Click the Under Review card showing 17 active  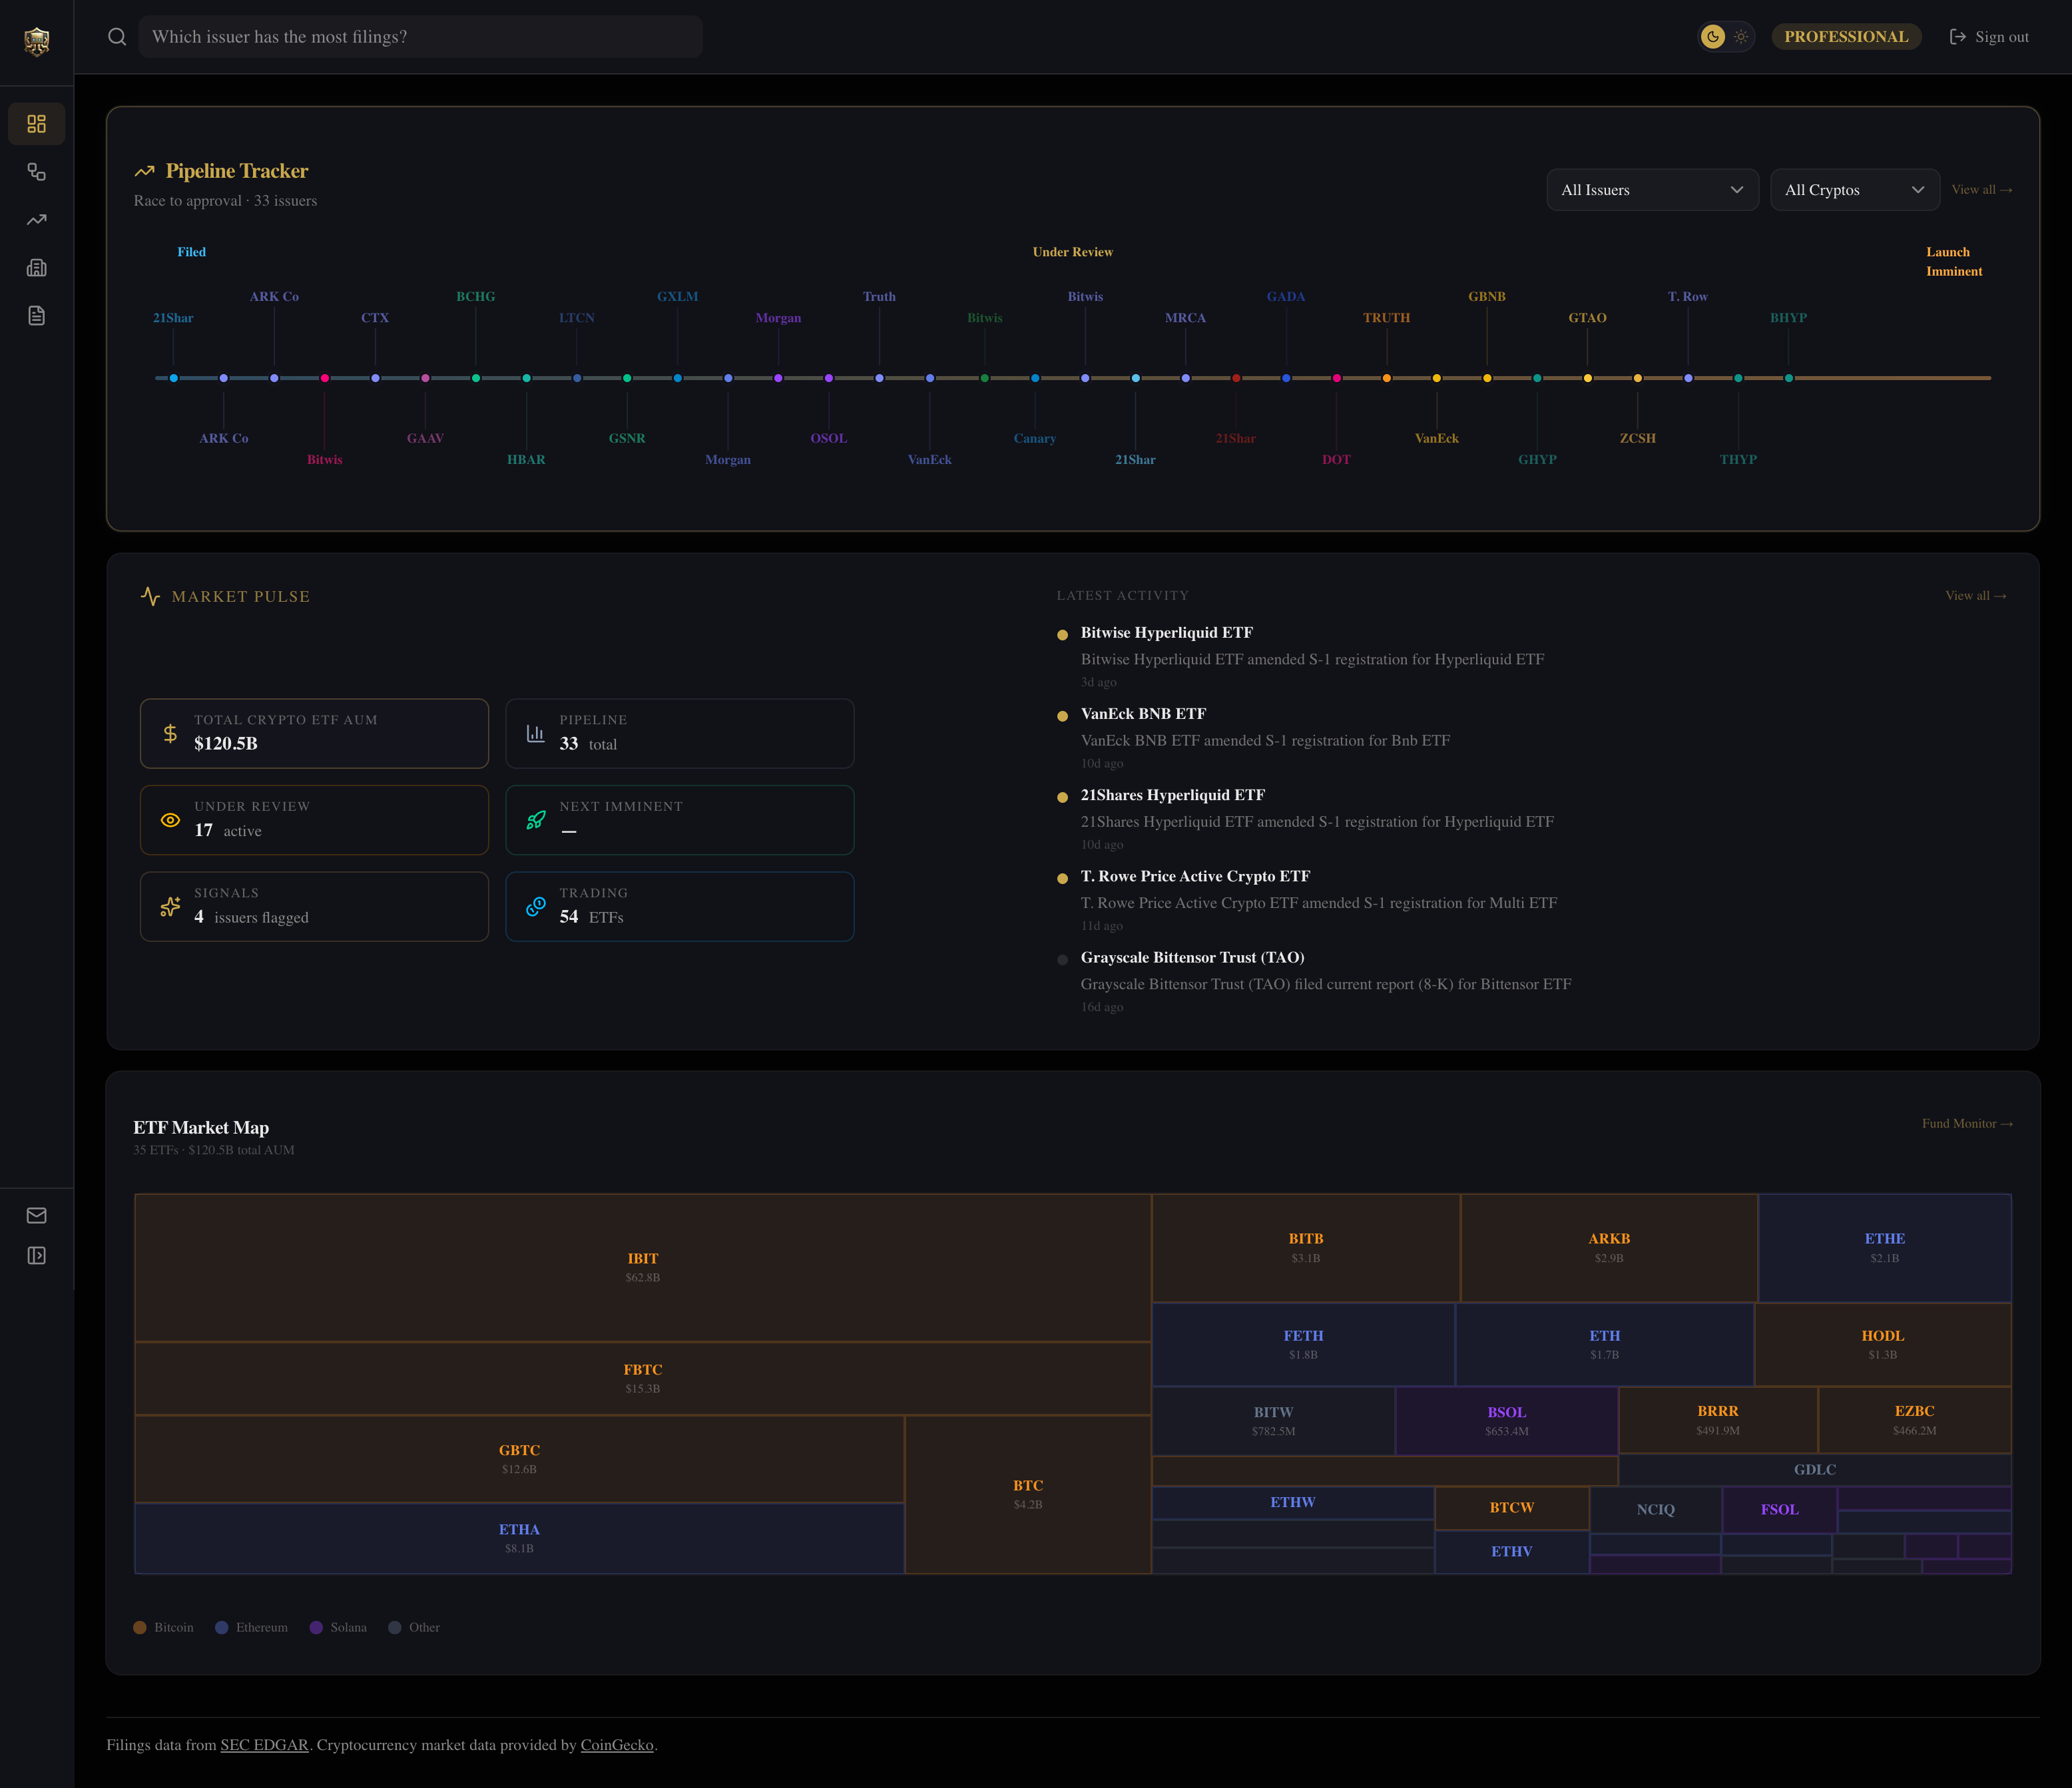(x=314, y=820)
